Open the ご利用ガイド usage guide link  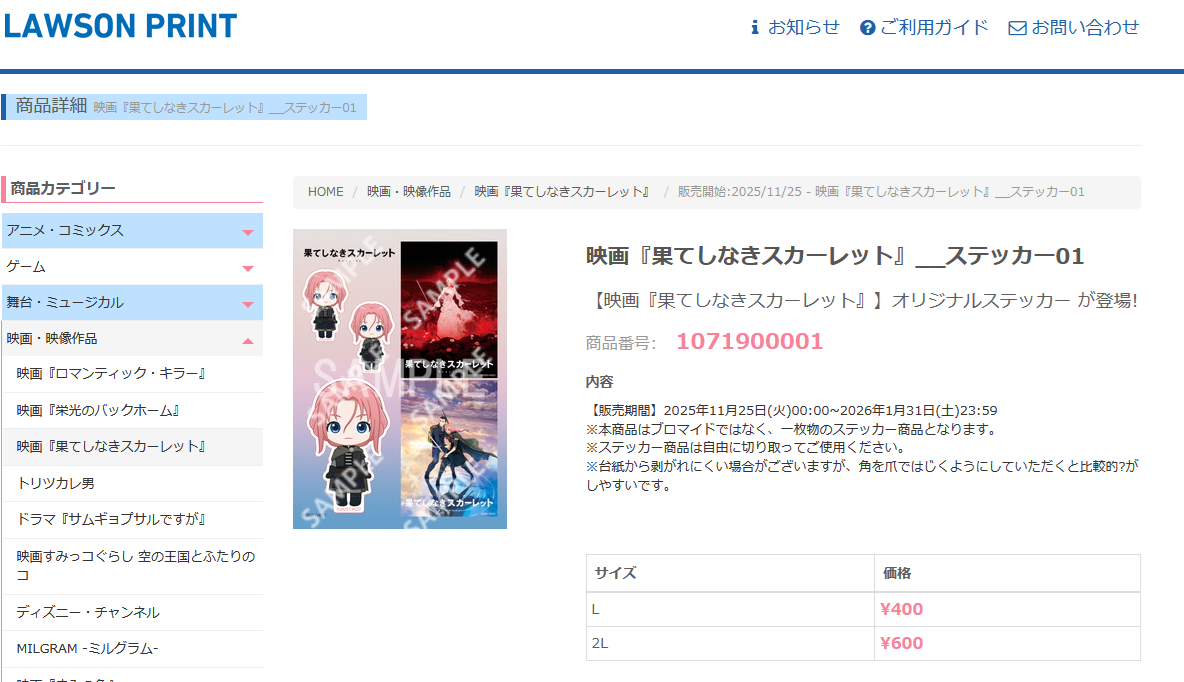pos(934,28)
